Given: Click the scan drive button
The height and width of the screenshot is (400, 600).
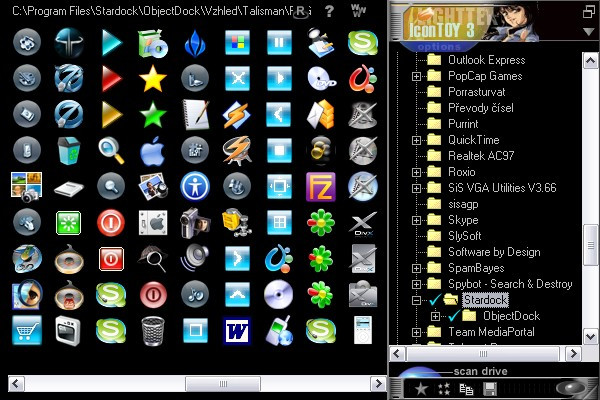Looking at the screenshot, I should 480,371.
